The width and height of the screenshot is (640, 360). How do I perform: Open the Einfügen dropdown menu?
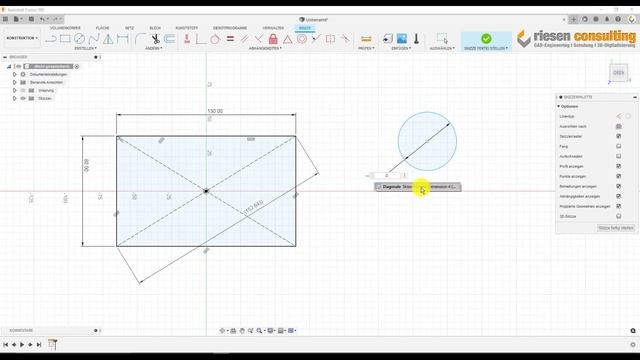coord(401,48)
